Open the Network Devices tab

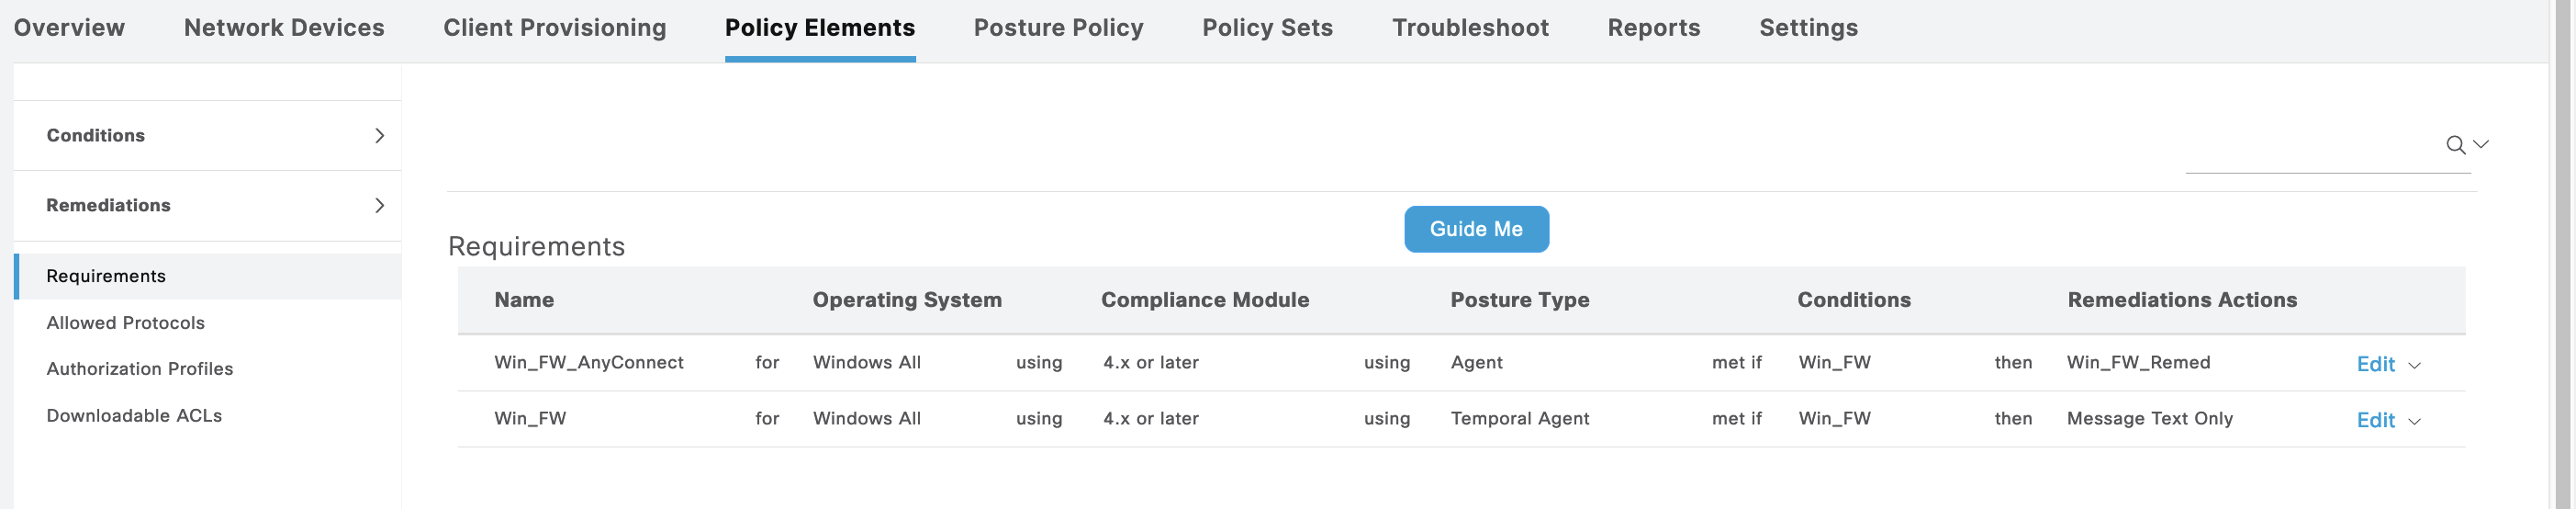coord(284,28)
